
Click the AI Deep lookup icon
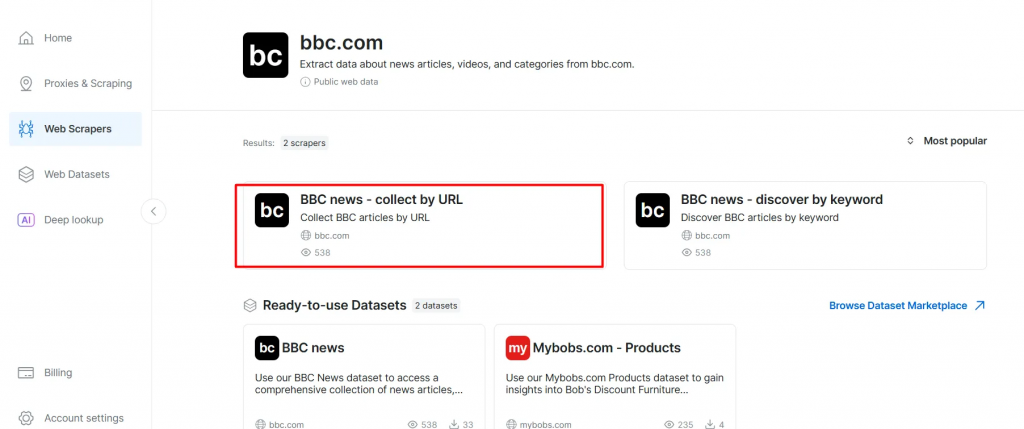pos(26,219)
